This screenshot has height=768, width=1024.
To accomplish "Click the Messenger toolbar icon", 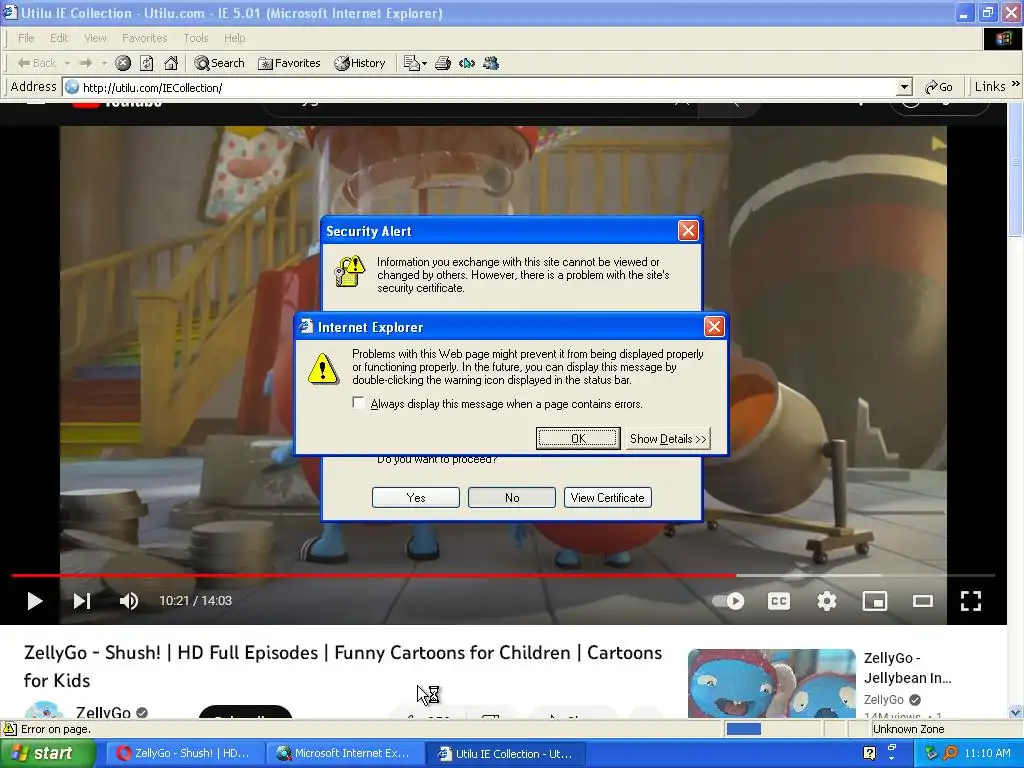I will pos(491,63).
